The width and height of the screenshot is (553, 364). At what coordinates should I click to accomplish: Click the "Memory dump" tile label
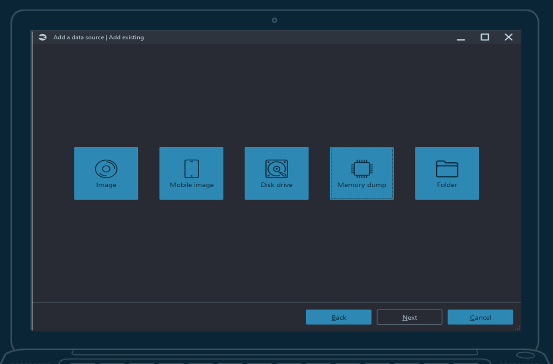click(x=362, y=185)
